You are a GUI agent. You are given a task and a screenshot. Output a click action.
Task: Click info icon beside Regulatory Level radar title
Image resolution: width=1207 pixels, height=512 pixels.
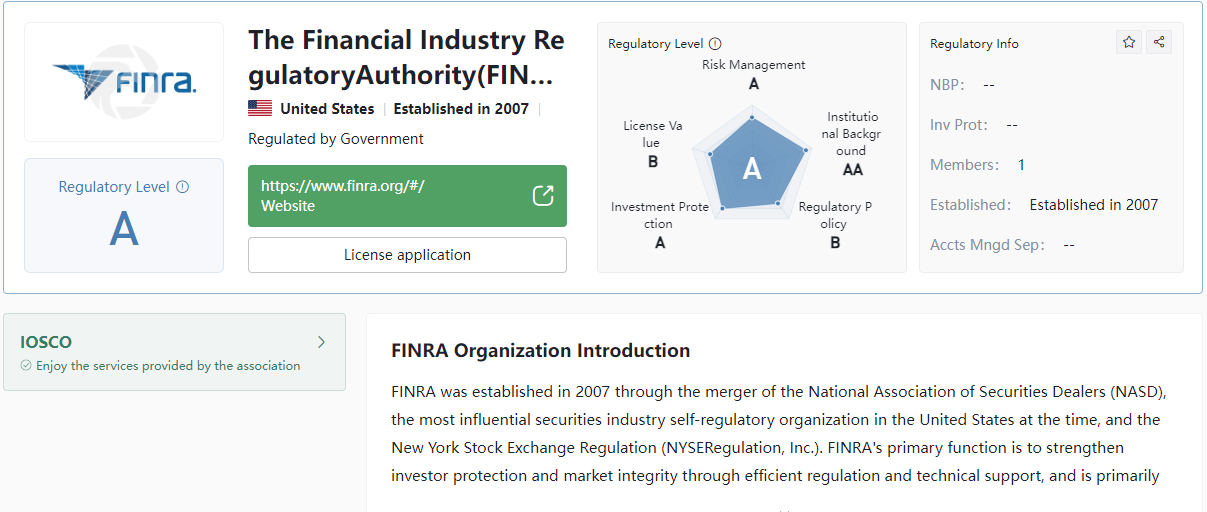pyautogui.click(x=715, y=44)
